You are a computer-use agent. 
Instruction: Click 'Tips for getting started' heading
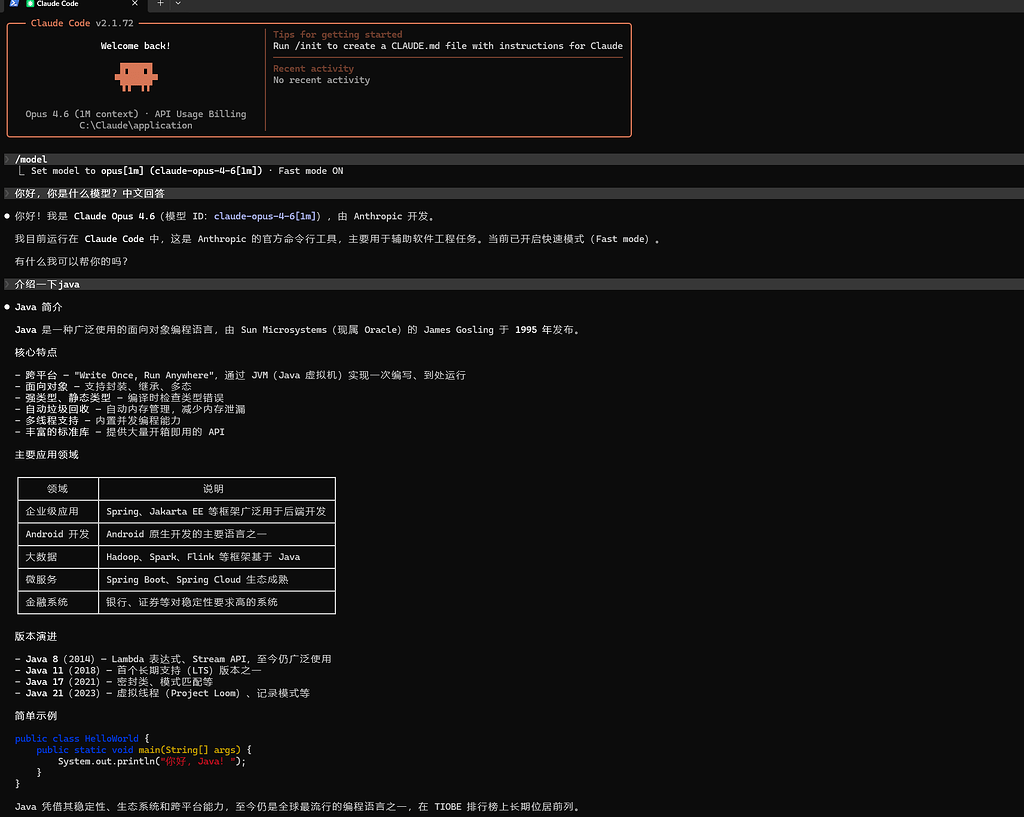337,35
